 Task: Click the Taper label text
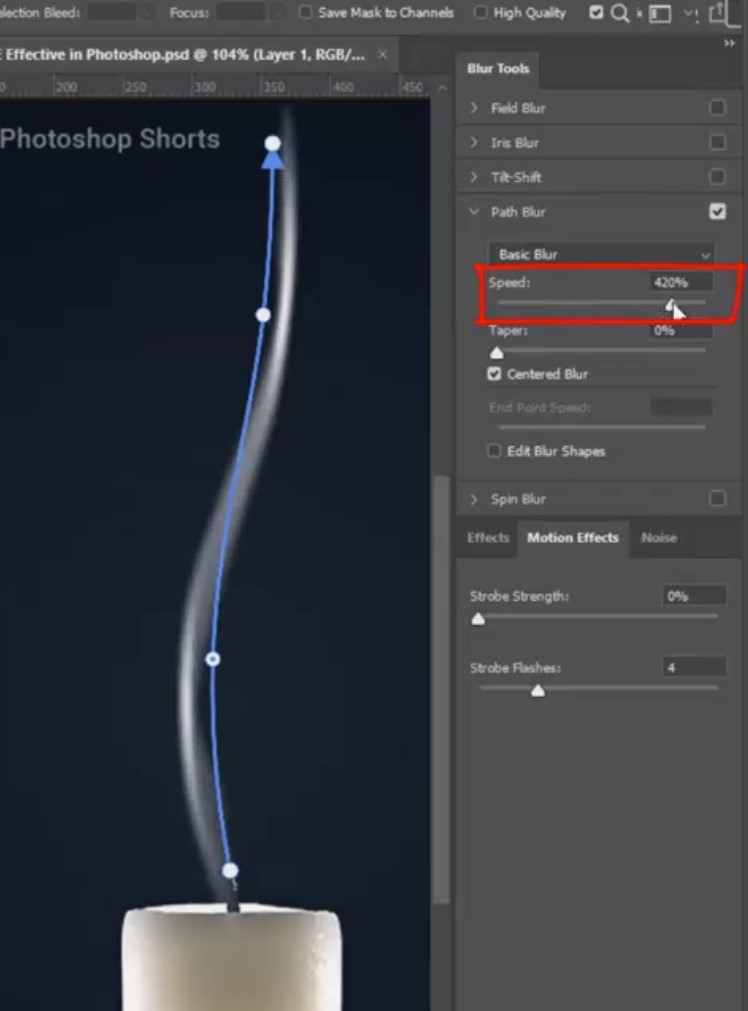click(508, 331)
